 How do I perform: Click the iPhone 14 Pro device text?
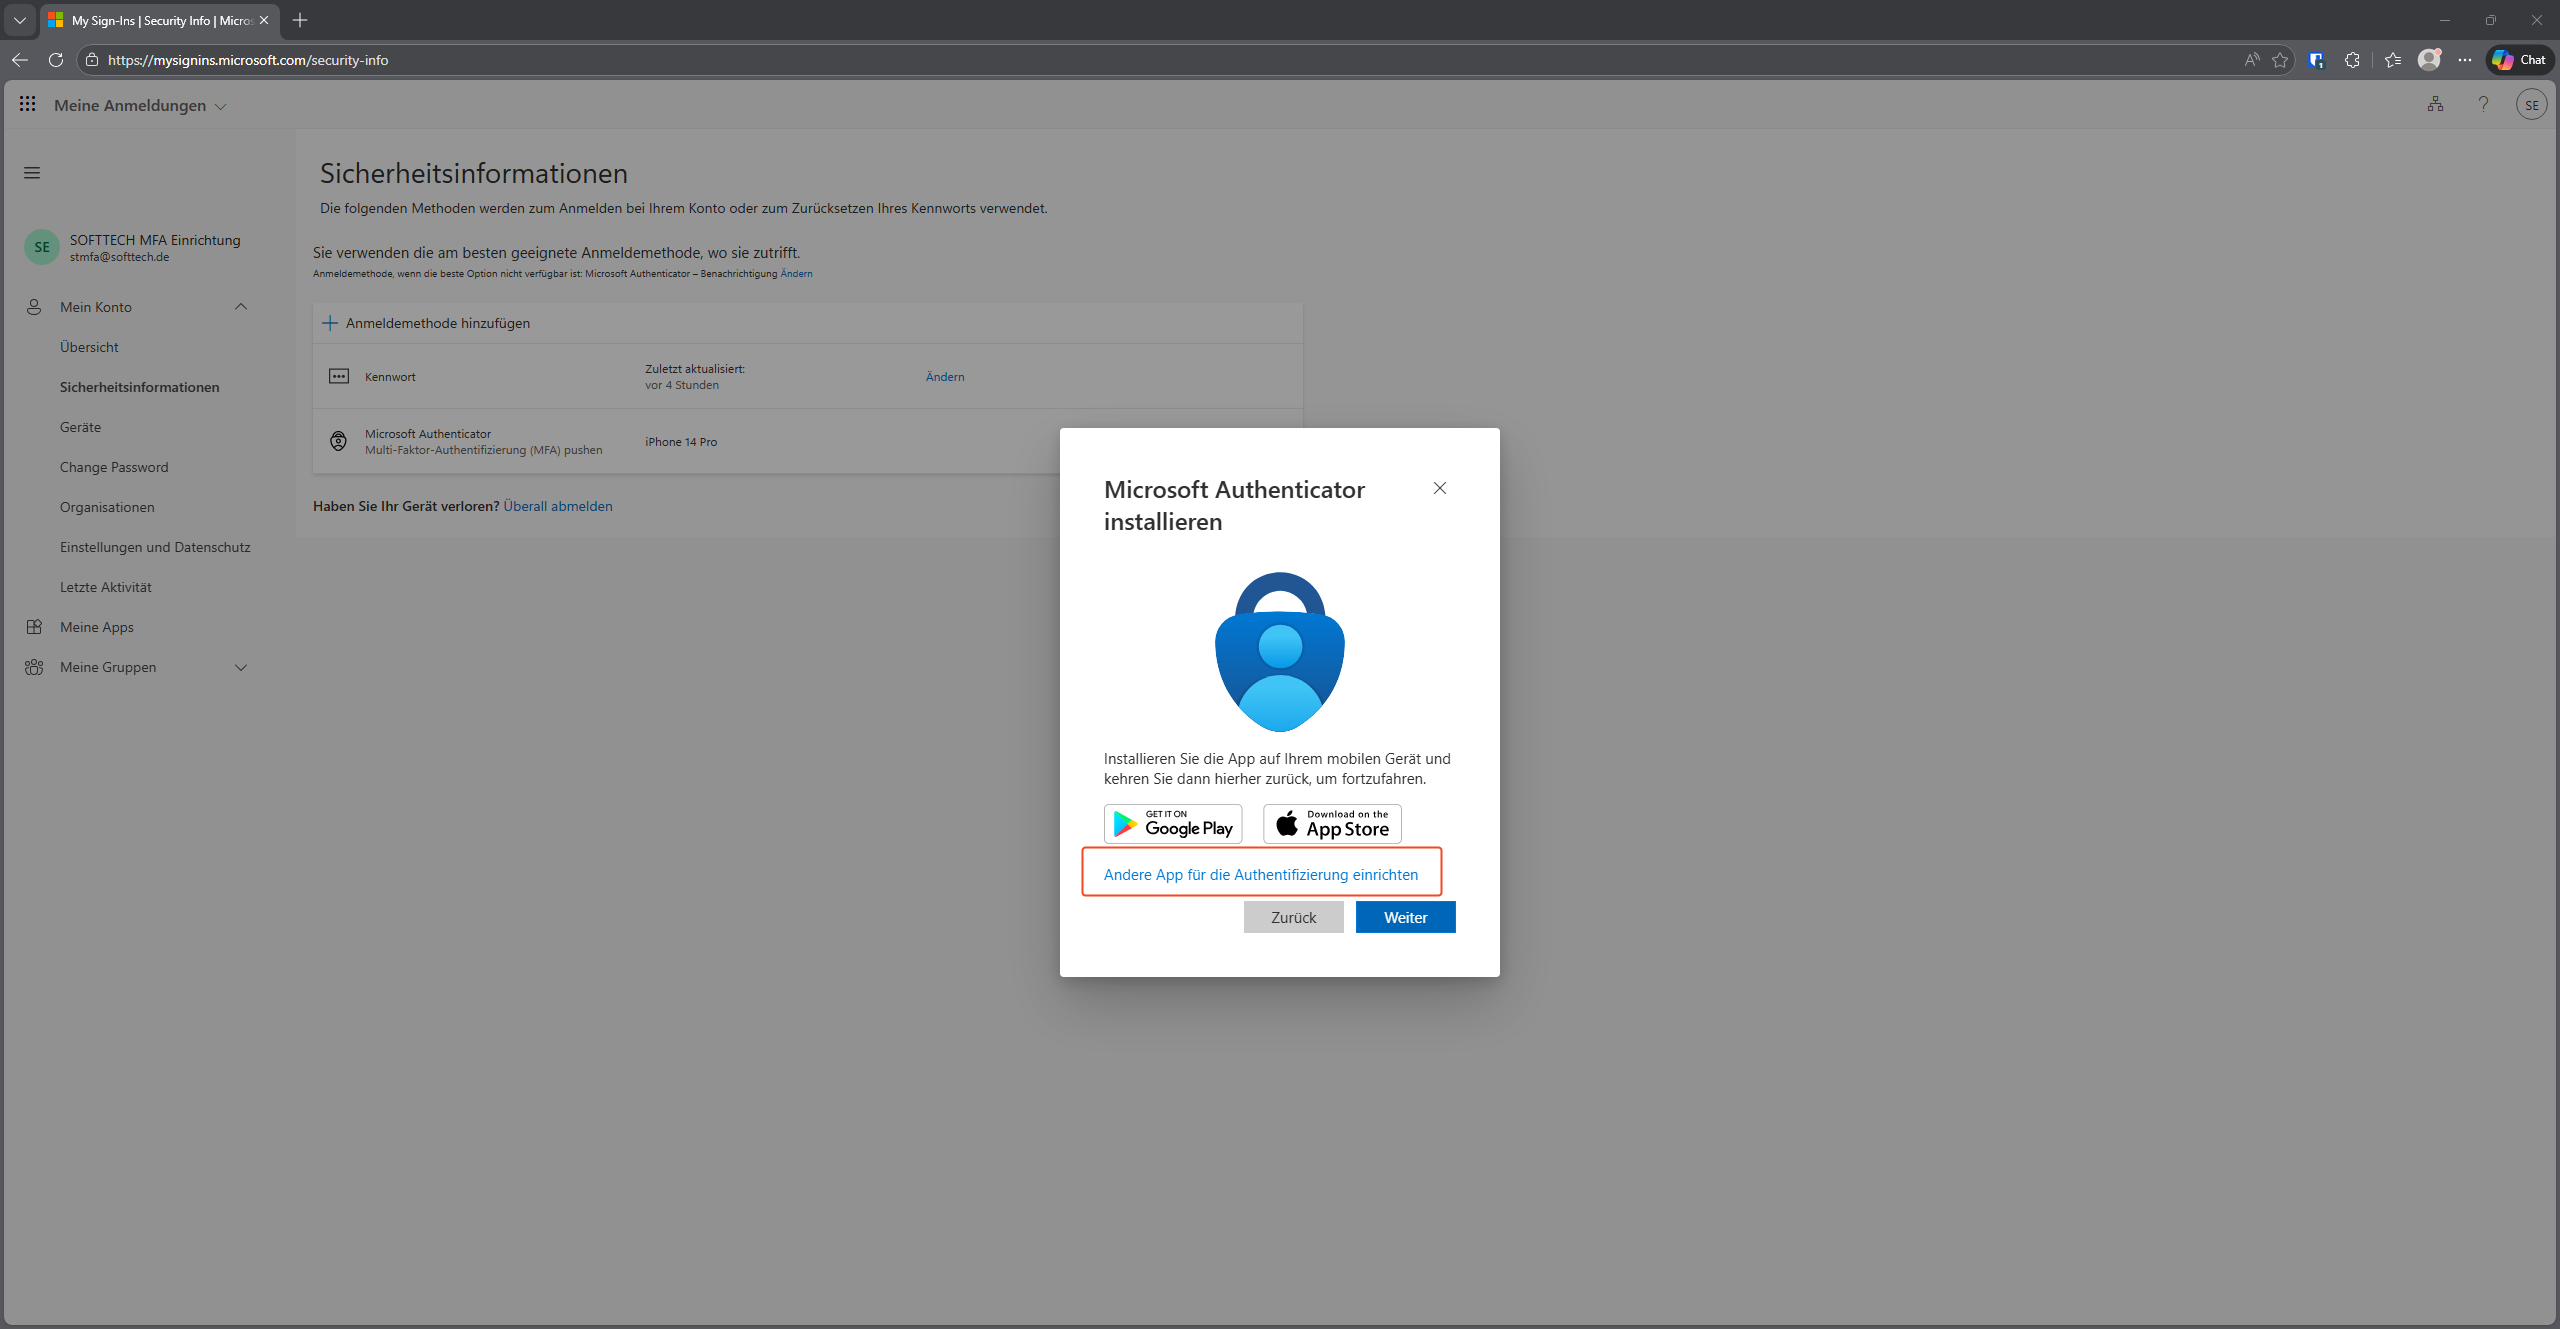coord(681,442)
